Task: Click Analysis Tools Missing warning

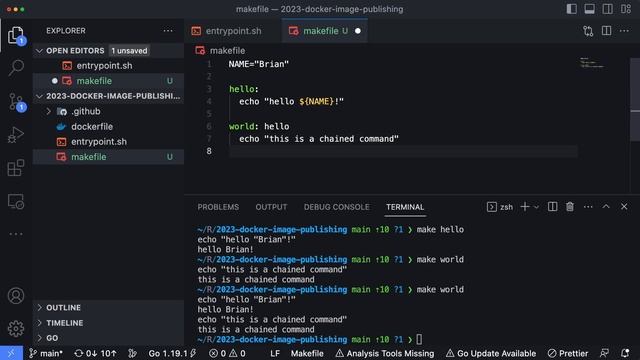Action: pyautogui.click(x=384, y=353)
